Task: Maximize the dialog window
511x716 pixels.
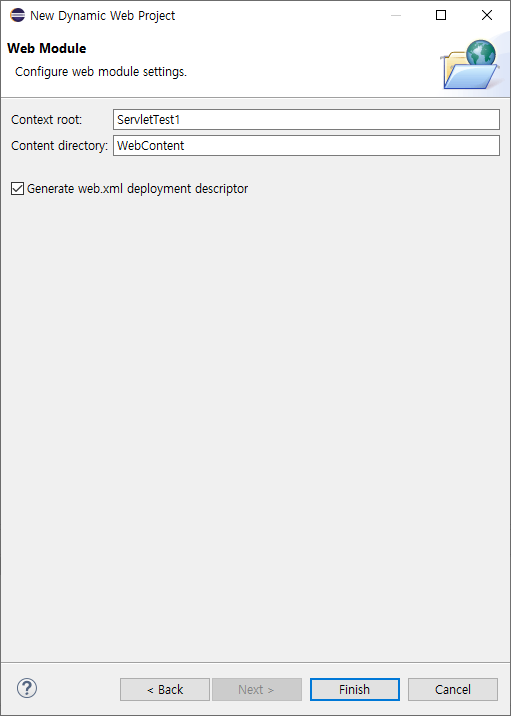Action: click(x=441, y=16)
